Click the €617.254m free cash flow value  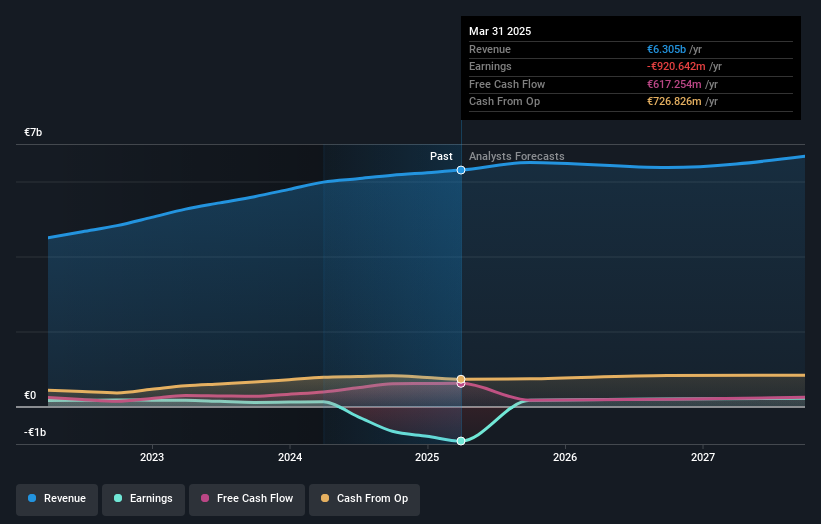[x=674, y=84]
